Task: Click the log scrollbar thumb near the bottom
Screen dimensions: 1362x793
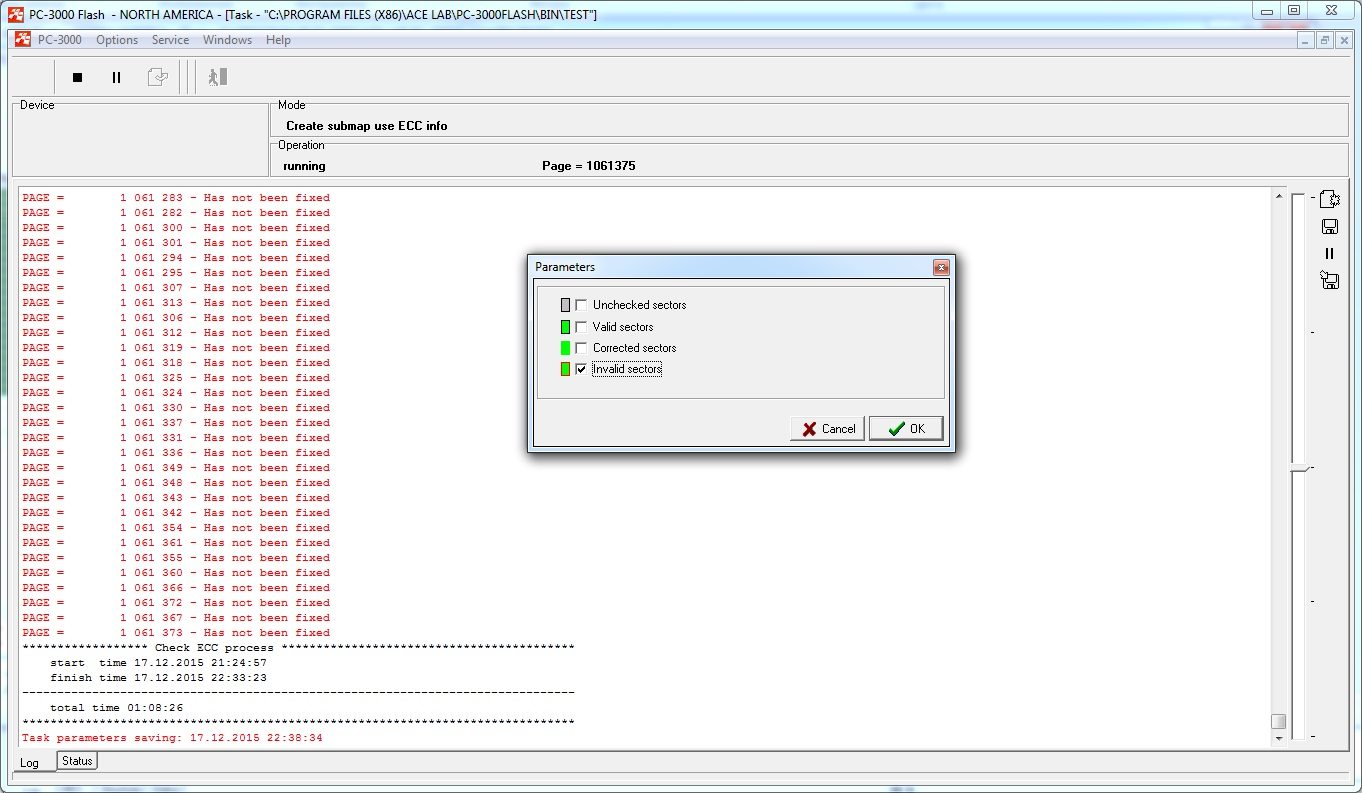Action: (x=1278, y=721)
